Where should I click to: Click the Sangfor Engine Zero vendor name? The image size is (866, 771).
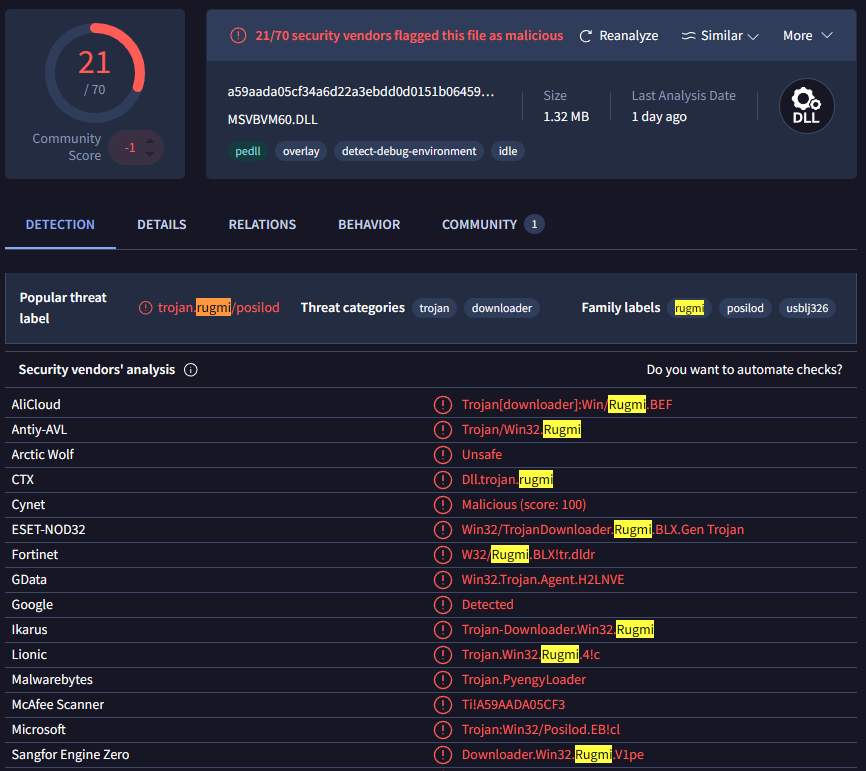pyautogui.click(x=70, y=754)
